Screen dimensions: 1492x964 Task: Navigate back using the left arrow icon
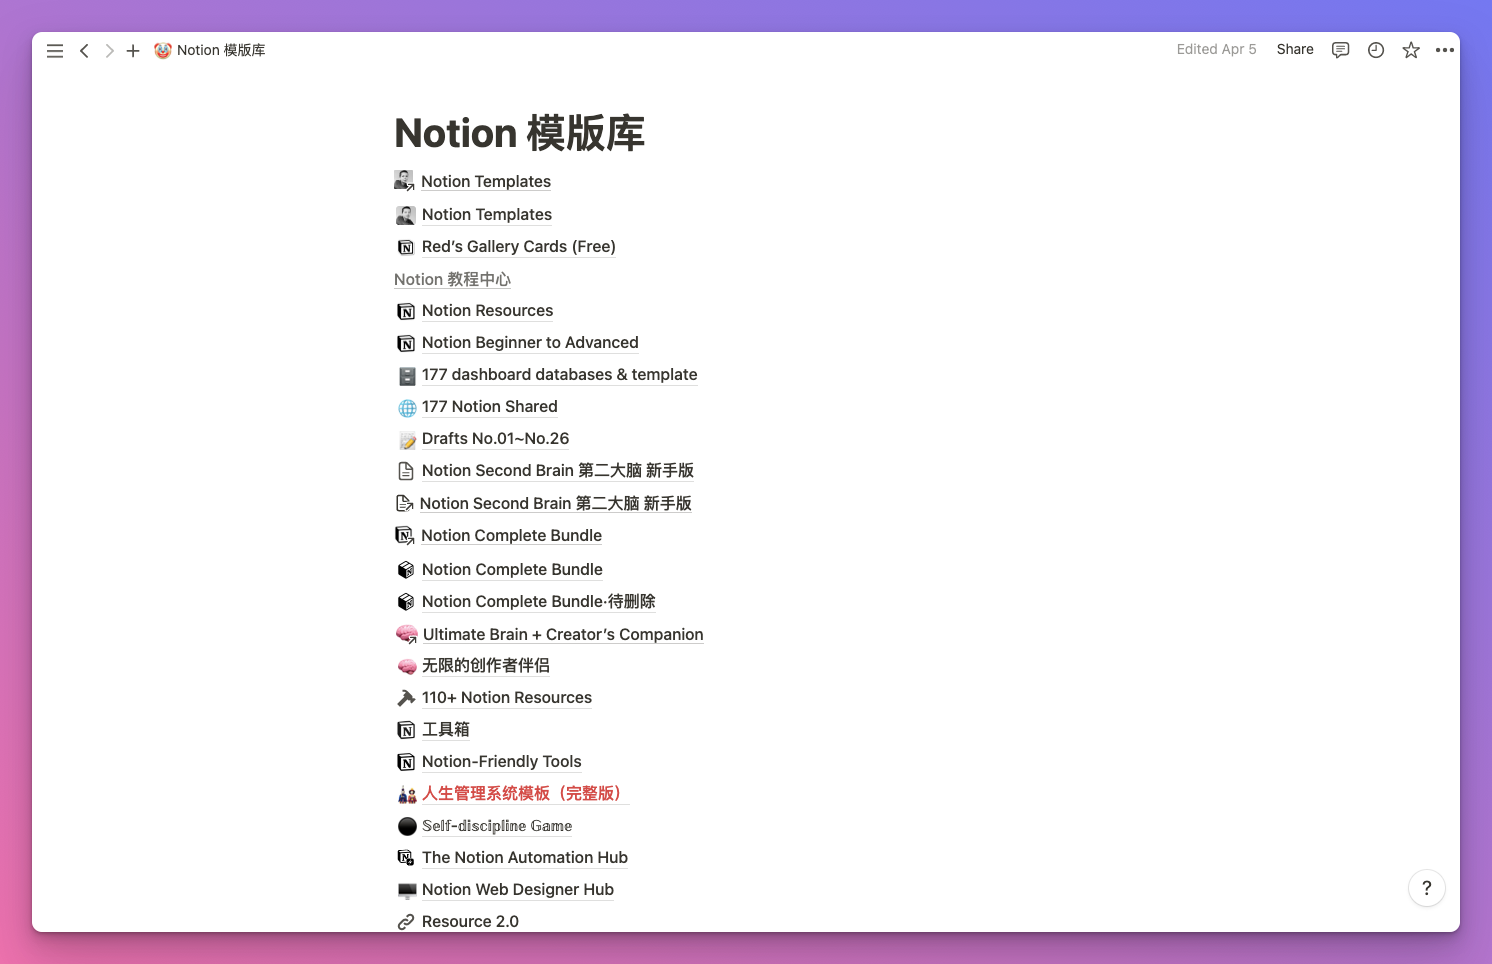click(x=84, y=50)
